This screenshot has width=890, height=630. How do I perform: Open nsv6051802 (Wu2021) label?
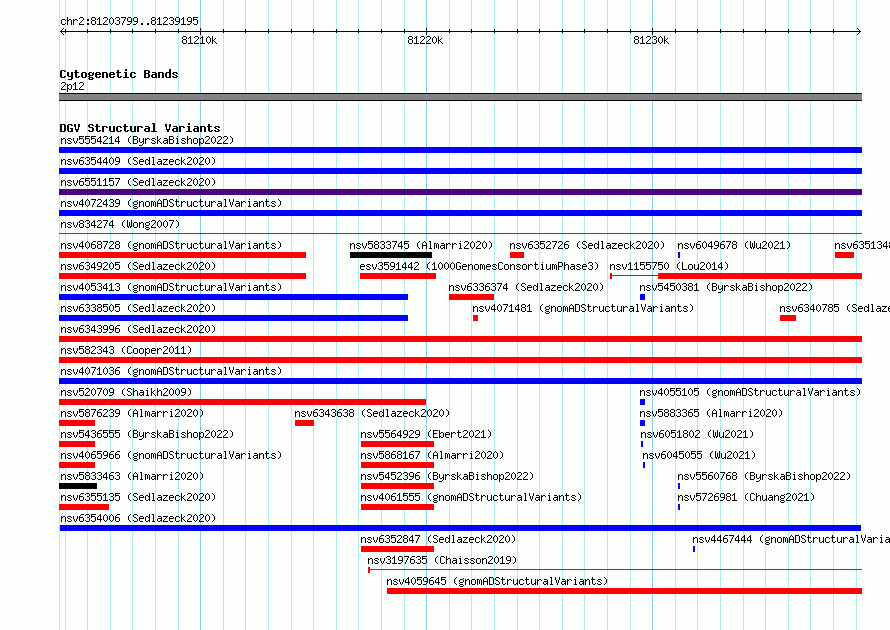pos(697,434)
